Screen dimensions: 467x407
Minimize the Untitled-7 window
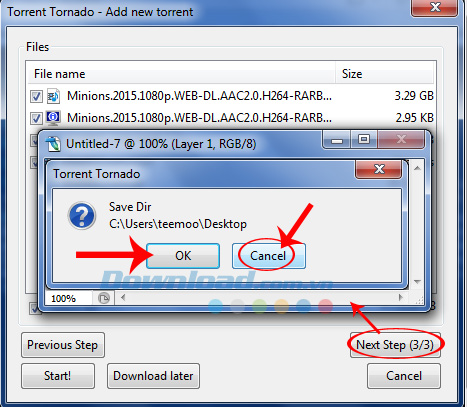(337, 140)
